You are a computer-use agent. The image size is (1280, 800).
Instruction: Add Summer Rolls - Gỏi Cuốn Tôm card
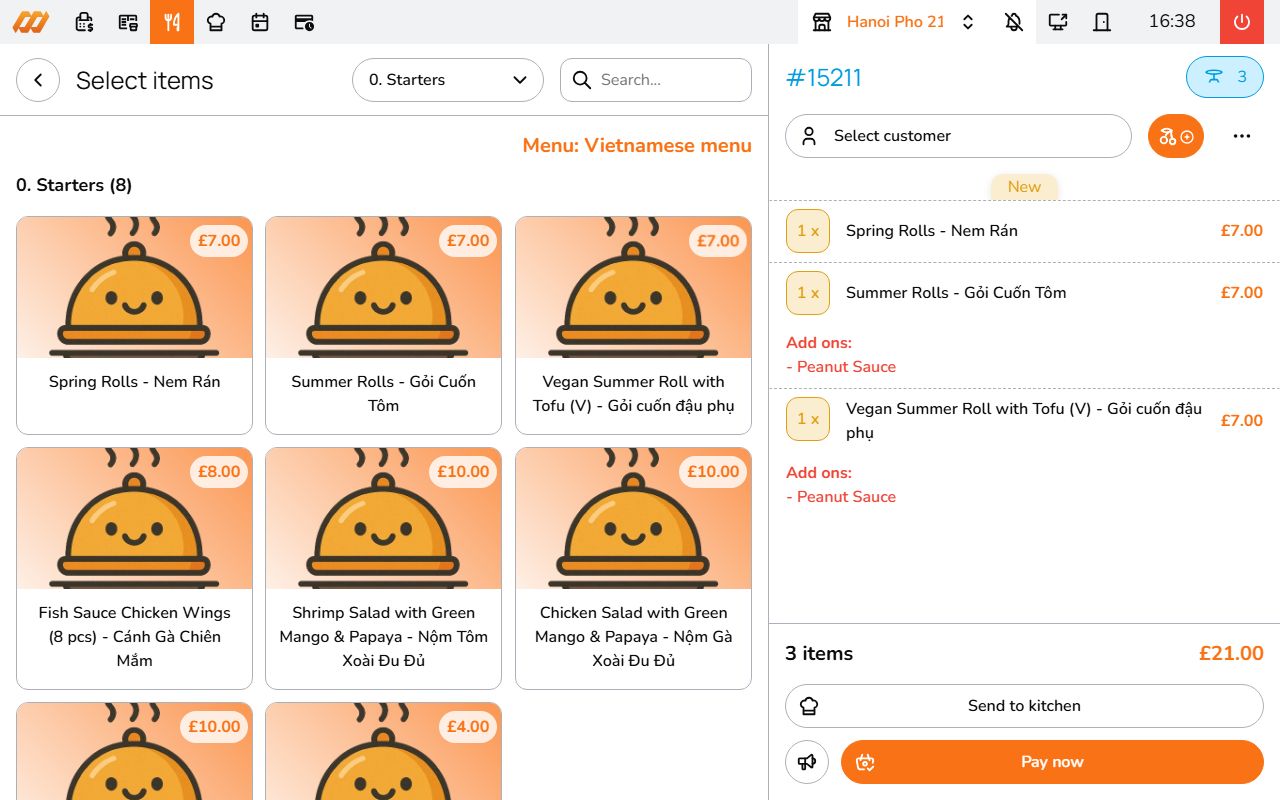click(x=383, y=326)
